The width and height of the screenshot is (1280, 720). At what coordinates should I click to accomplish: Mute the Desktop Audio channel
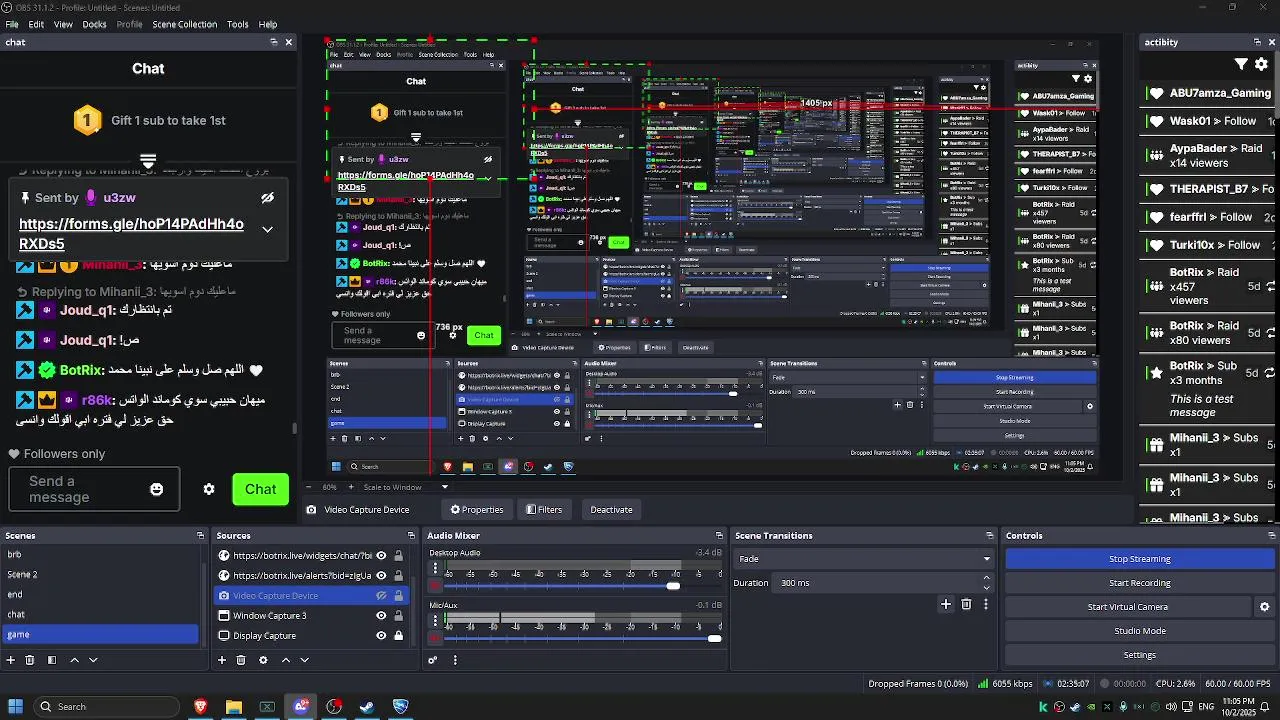coord(435,585)
